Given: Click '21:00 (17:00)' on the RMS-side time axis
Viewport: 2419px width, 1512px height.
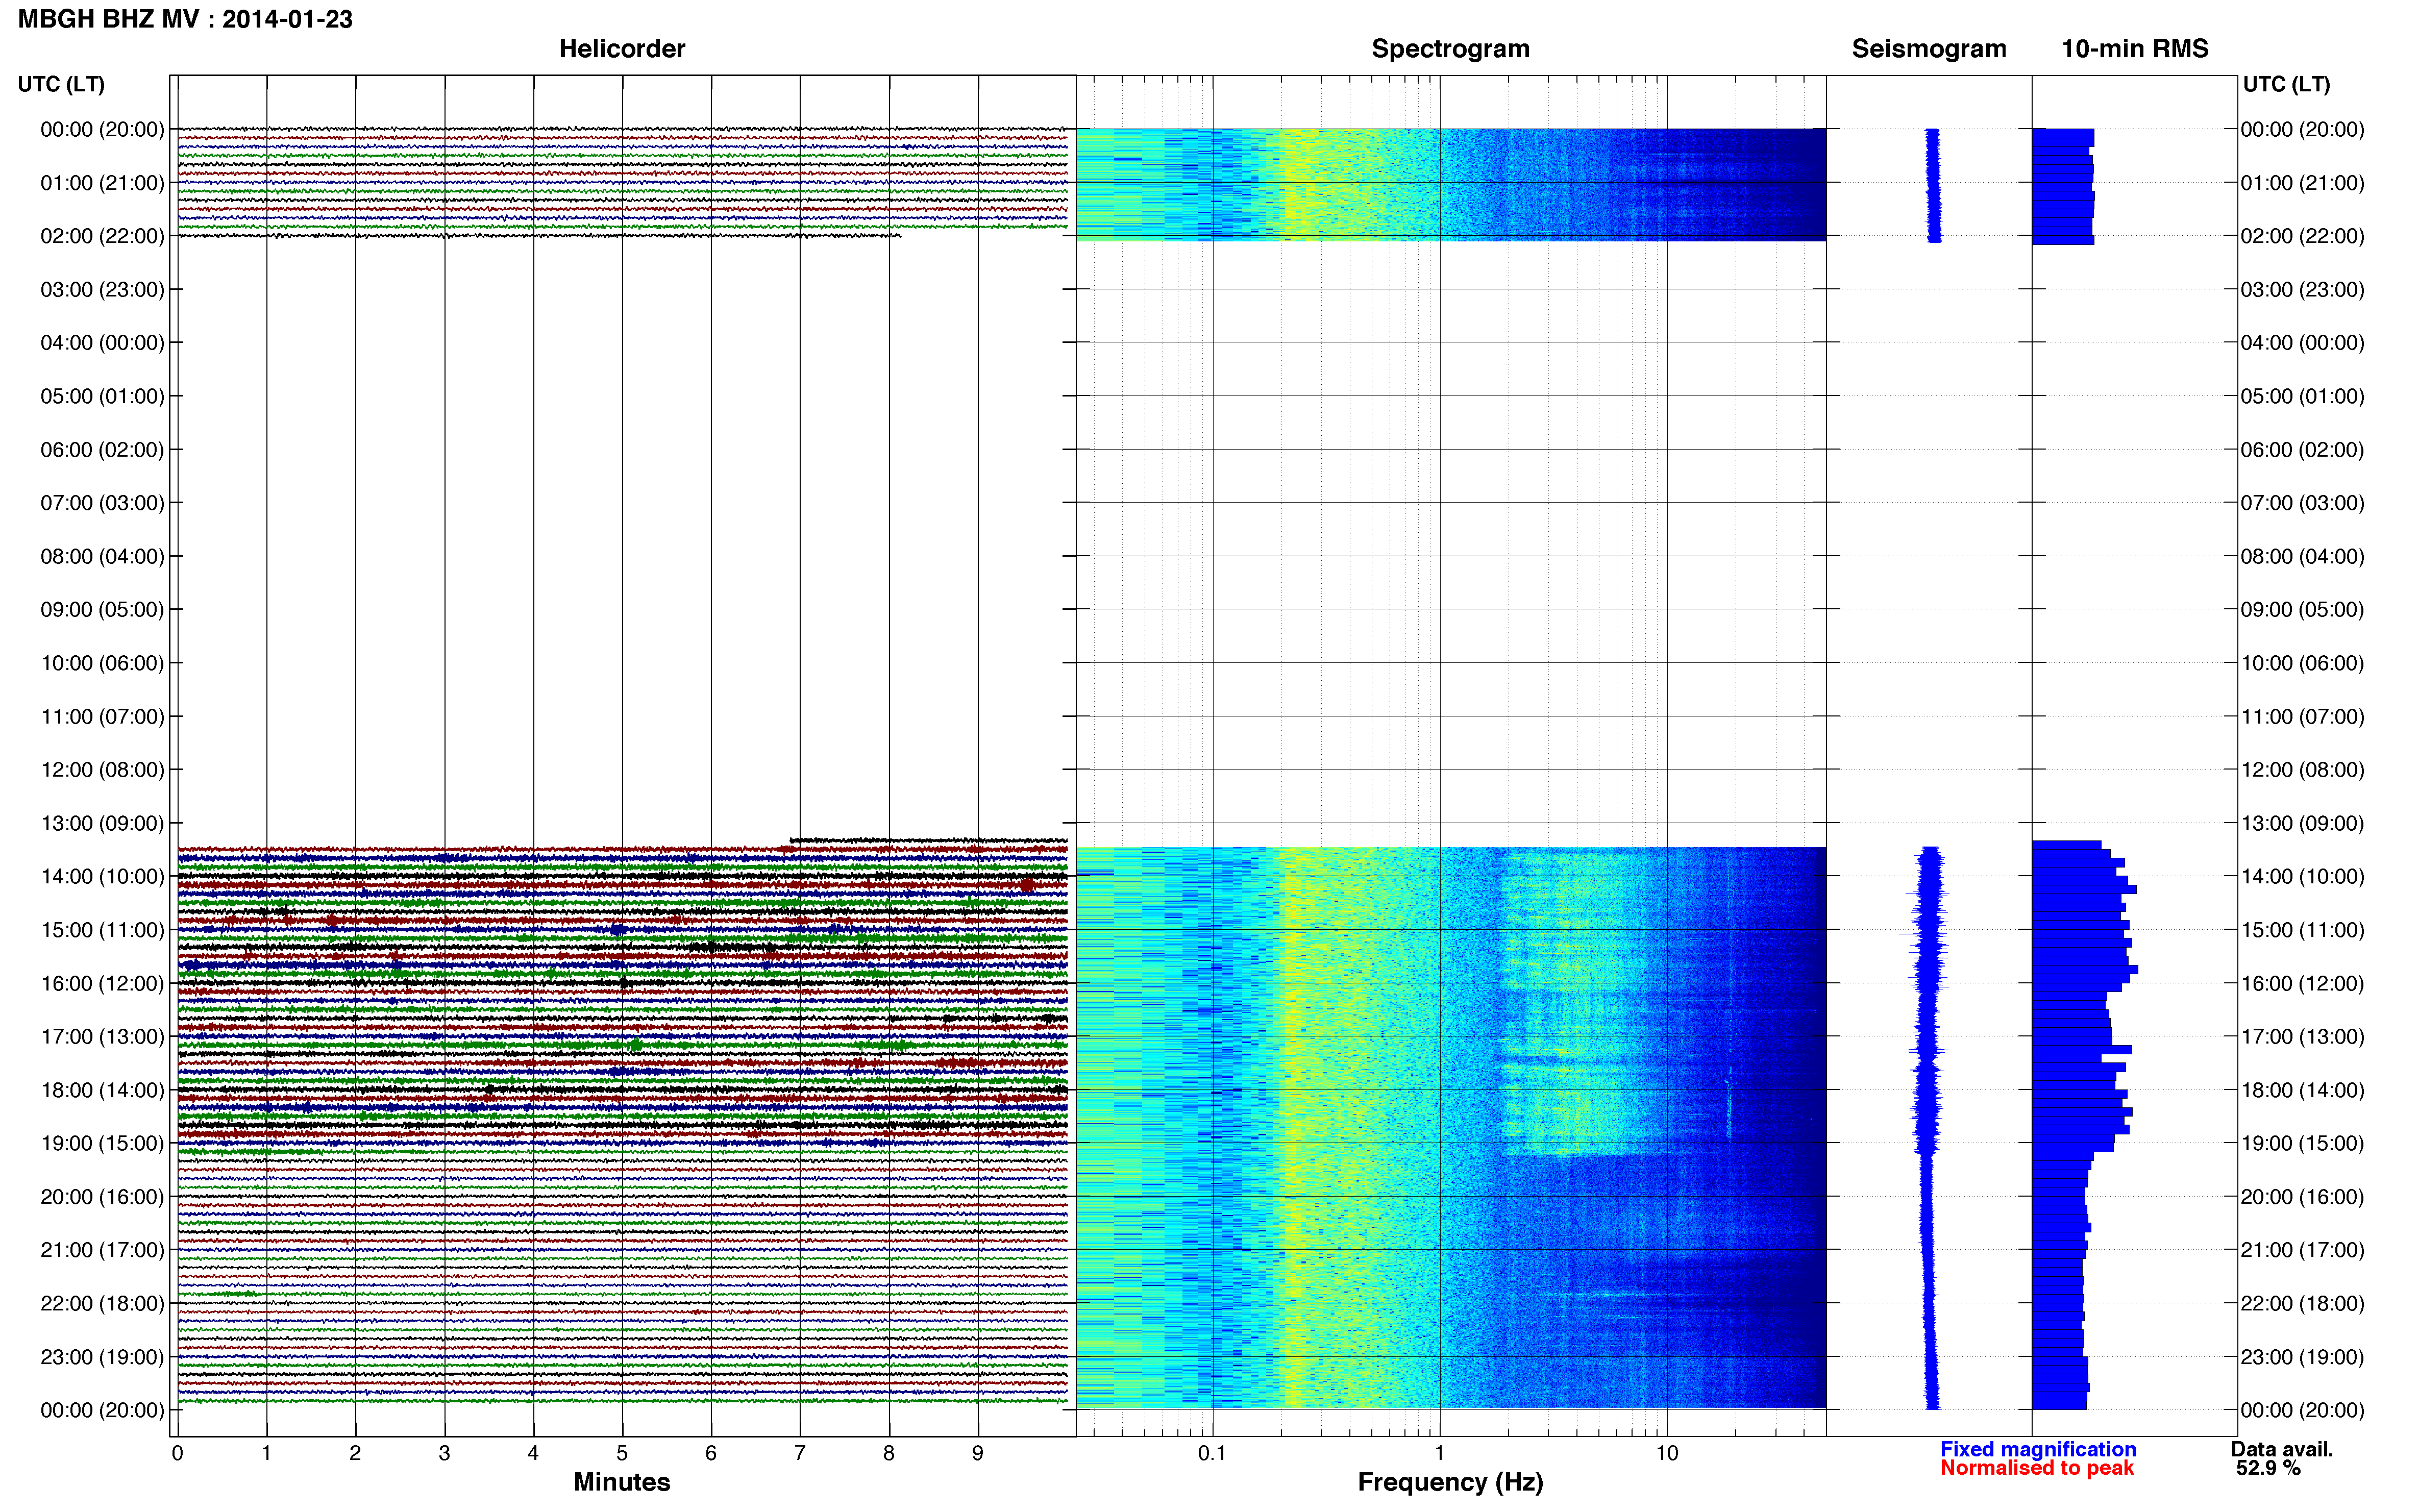Looking at the screenshot, I should click(2302, 1250).
